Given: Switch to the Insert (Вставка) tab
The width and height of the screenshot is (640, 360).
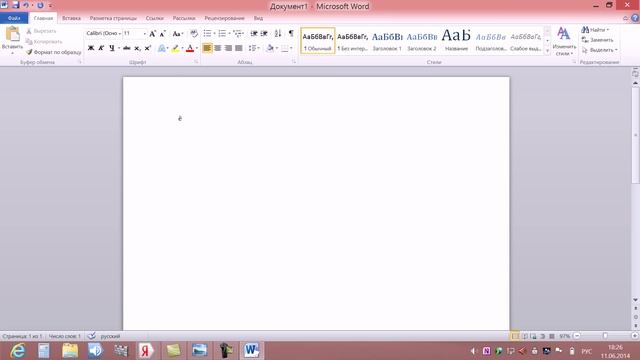Looking at the screenshot, I should pyautogui.click(x=71, y=18).
